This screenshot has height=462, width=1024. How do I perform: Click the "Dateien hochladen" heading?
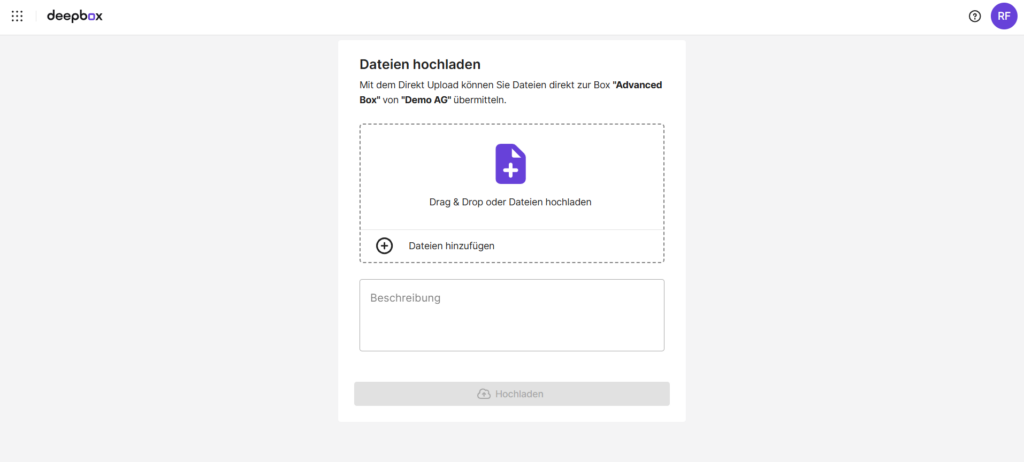(x=420, y=65)
